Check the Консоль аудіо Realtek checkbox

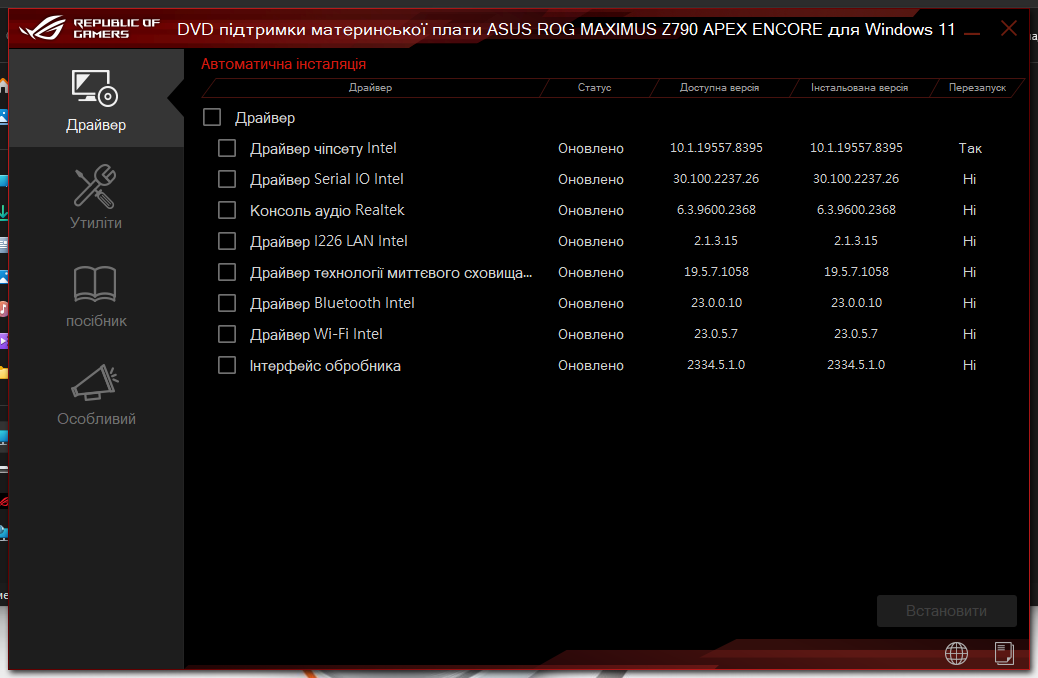point(226,210)
